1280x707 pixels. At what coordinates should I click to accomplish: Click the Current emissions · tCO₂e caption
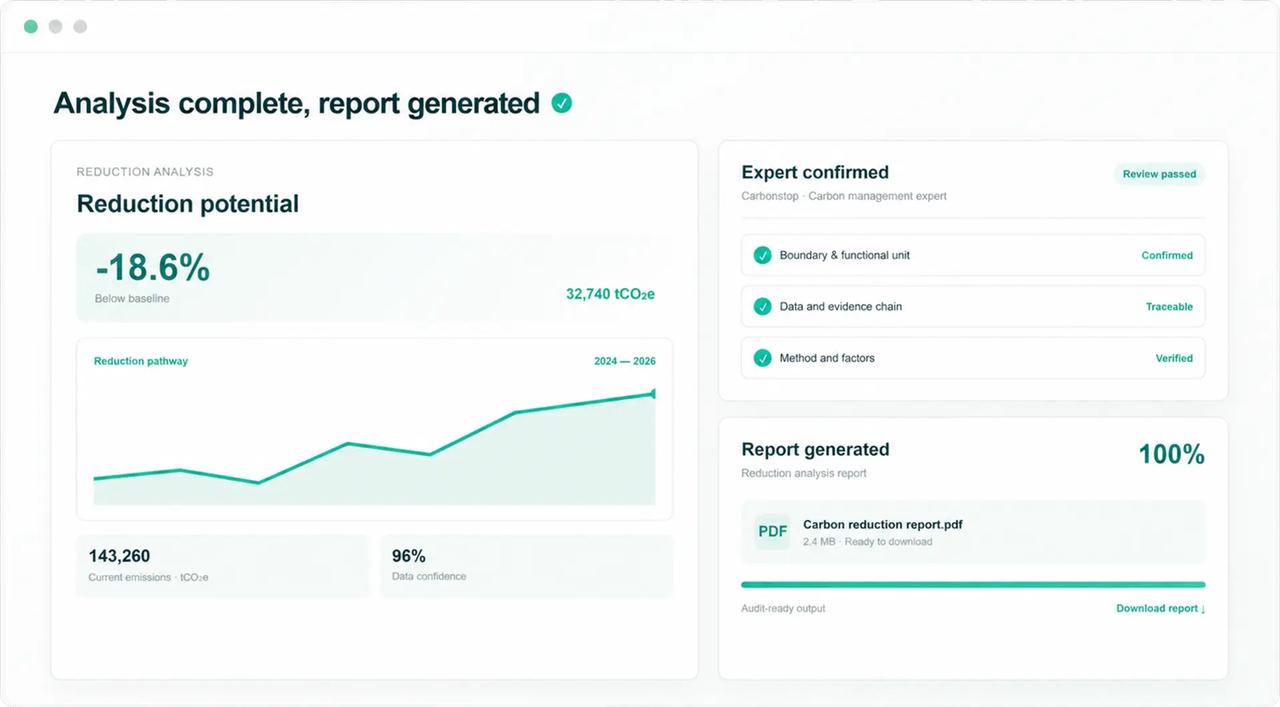point(148,577)
